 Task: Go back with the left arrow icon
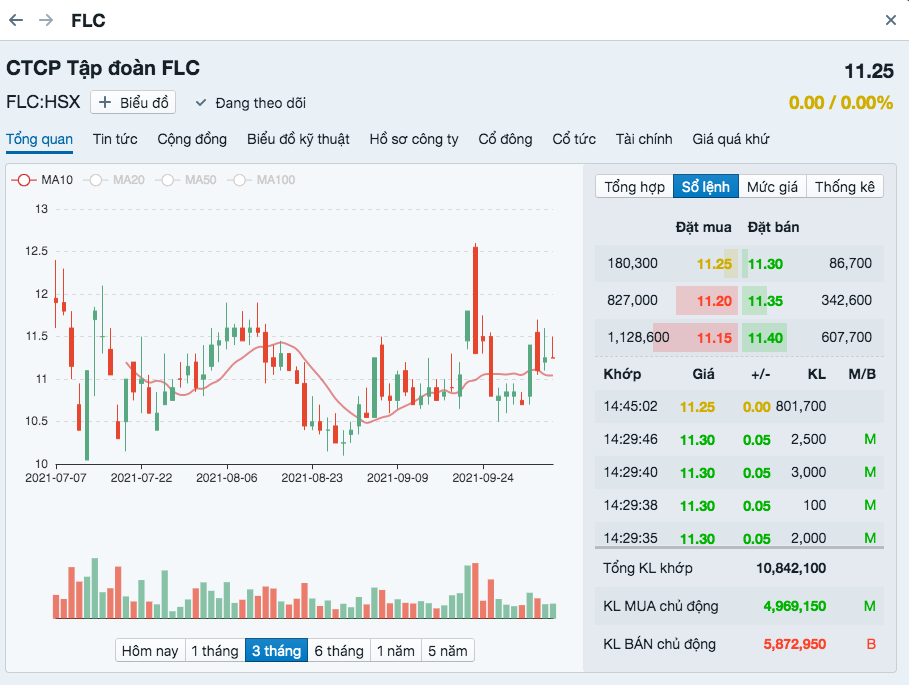(x=16, y=20)
